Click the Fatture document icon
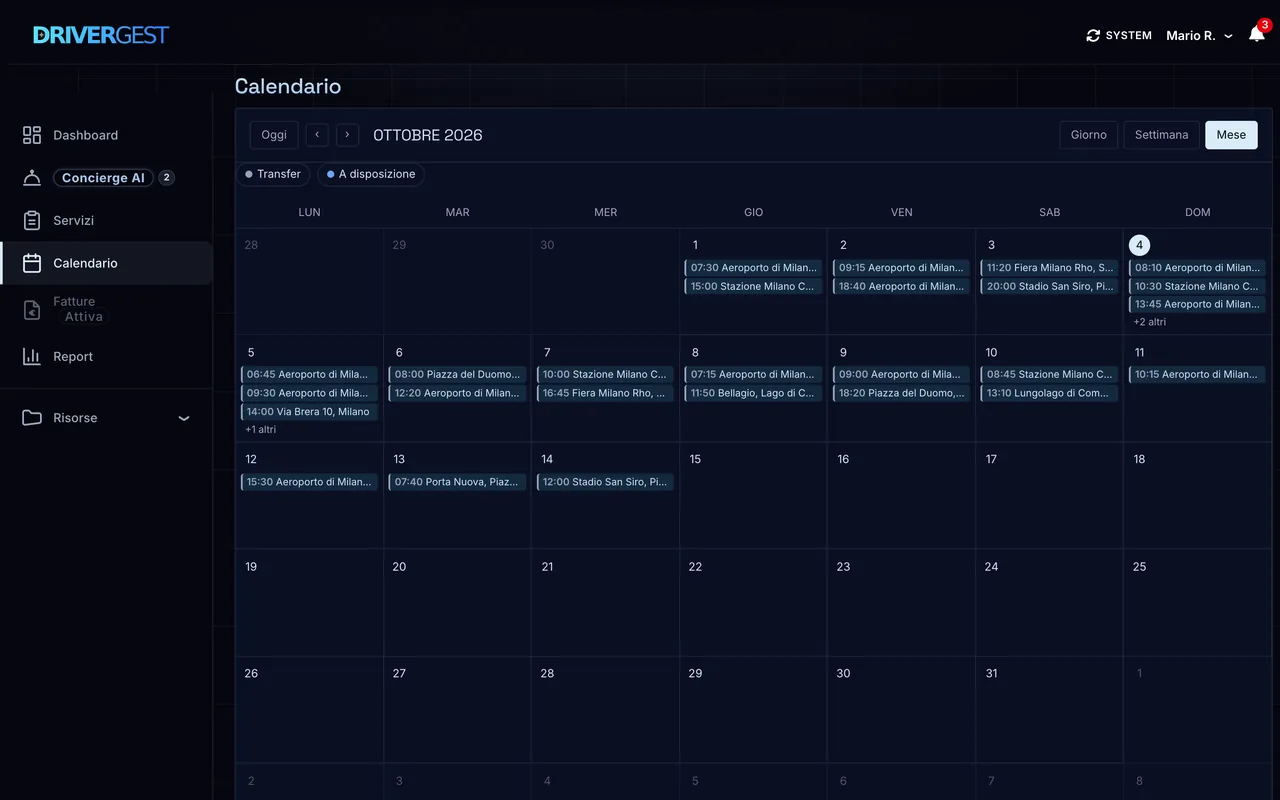This screenshot has height=800, width=1280. click(32, 310)
